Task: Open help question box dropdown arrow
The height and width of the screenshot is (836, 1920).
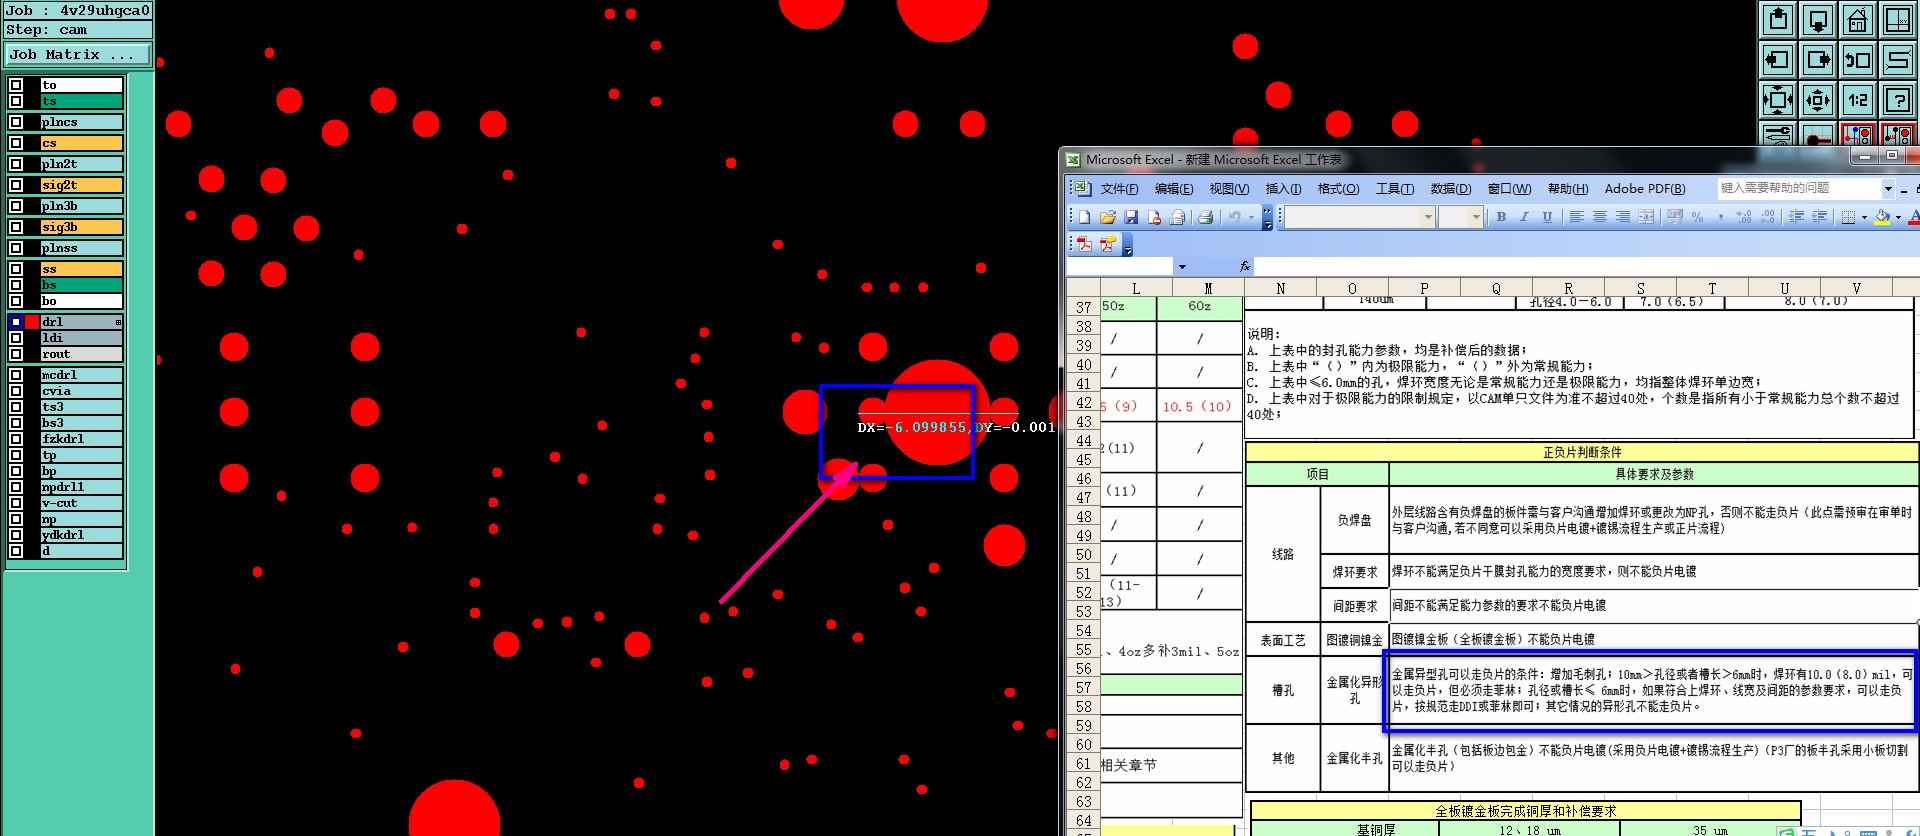Action: pos(1888,188)
